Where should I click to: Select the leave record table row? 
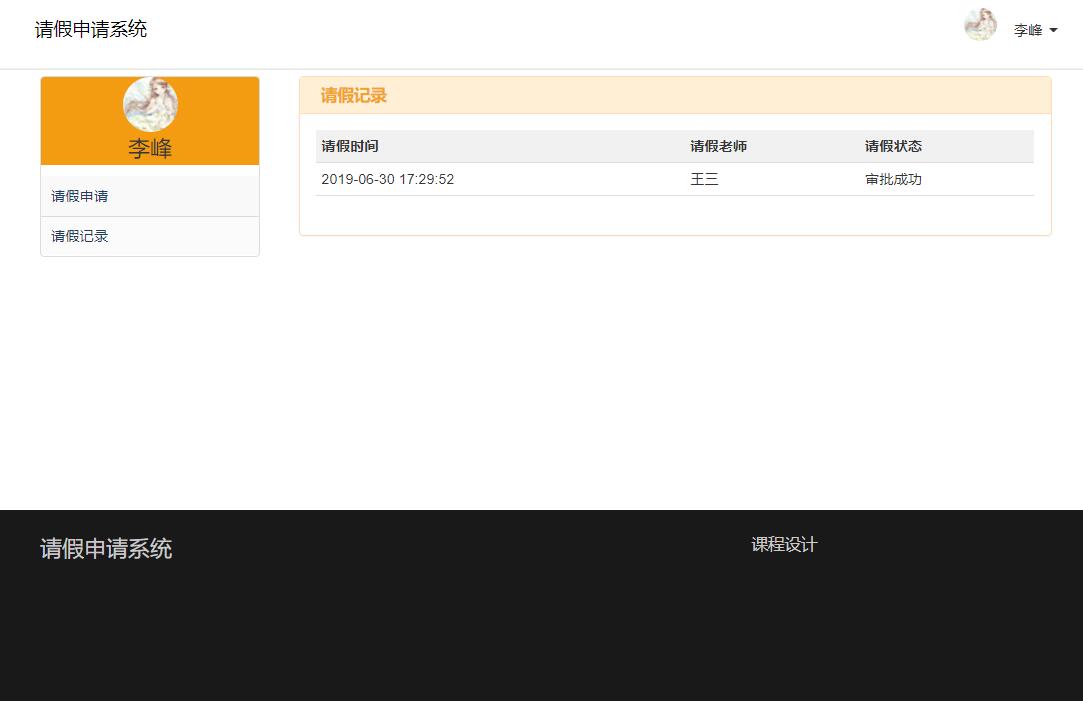(550, 179)
